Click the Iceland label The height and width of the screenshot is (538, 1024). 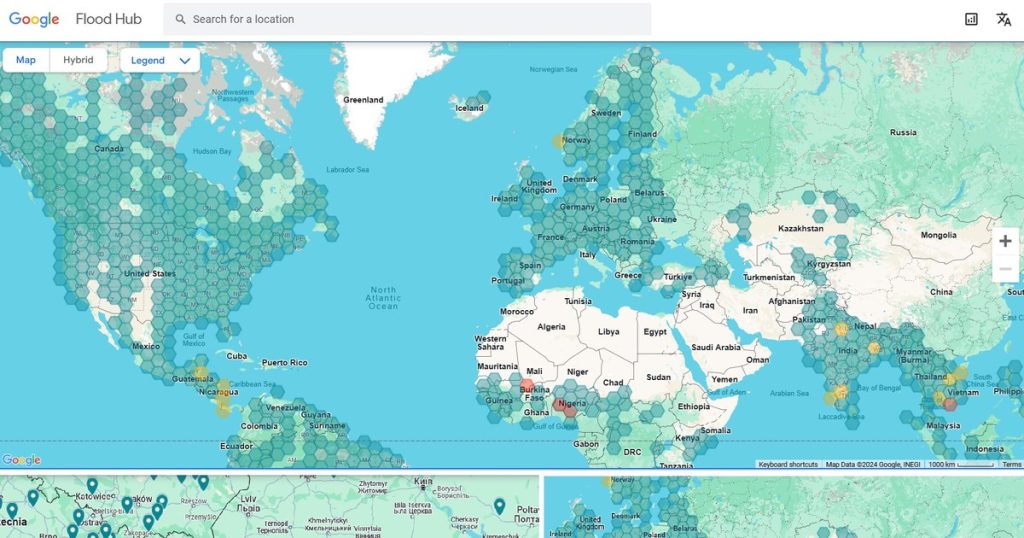(x=470, y=108)
